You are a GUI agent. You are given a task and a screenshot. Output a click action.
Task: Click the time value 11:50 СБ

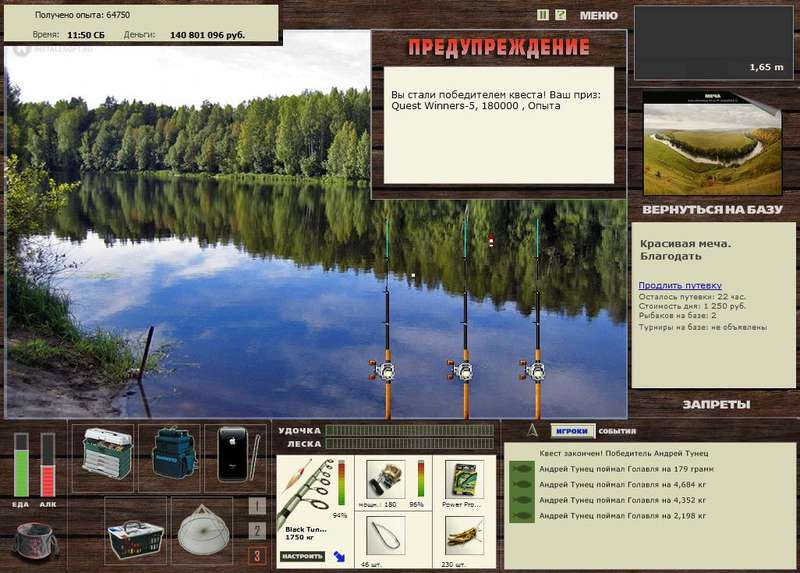(86, 35)
